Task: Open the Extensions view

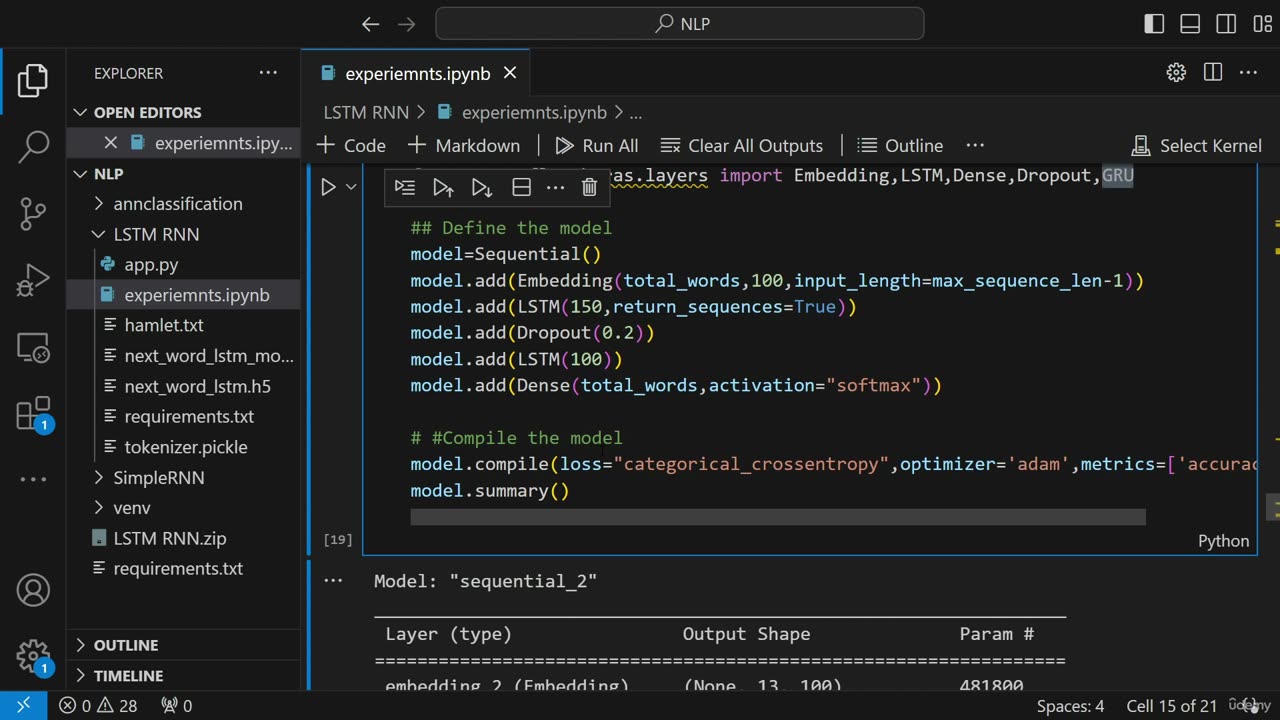Action: pyautogui.click(x=33, y=413)
